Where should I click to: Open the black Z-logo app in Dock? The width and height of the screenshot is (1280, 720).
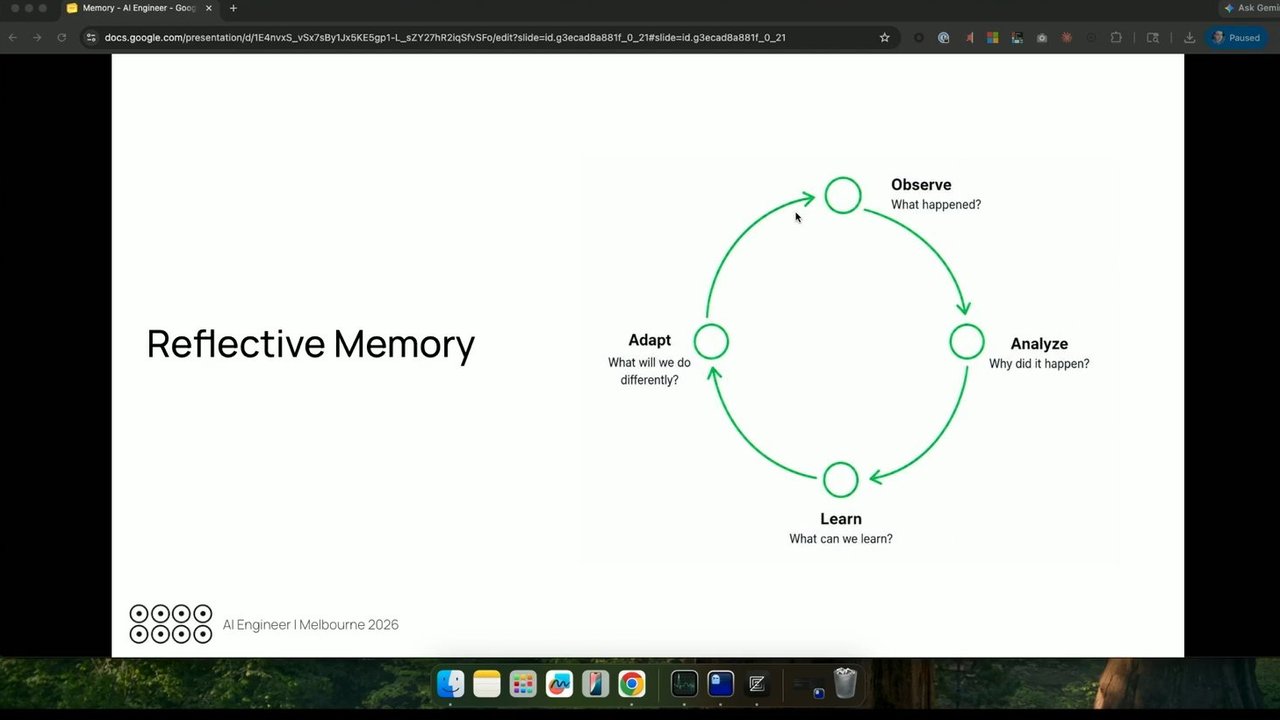(x=757, y=684)
